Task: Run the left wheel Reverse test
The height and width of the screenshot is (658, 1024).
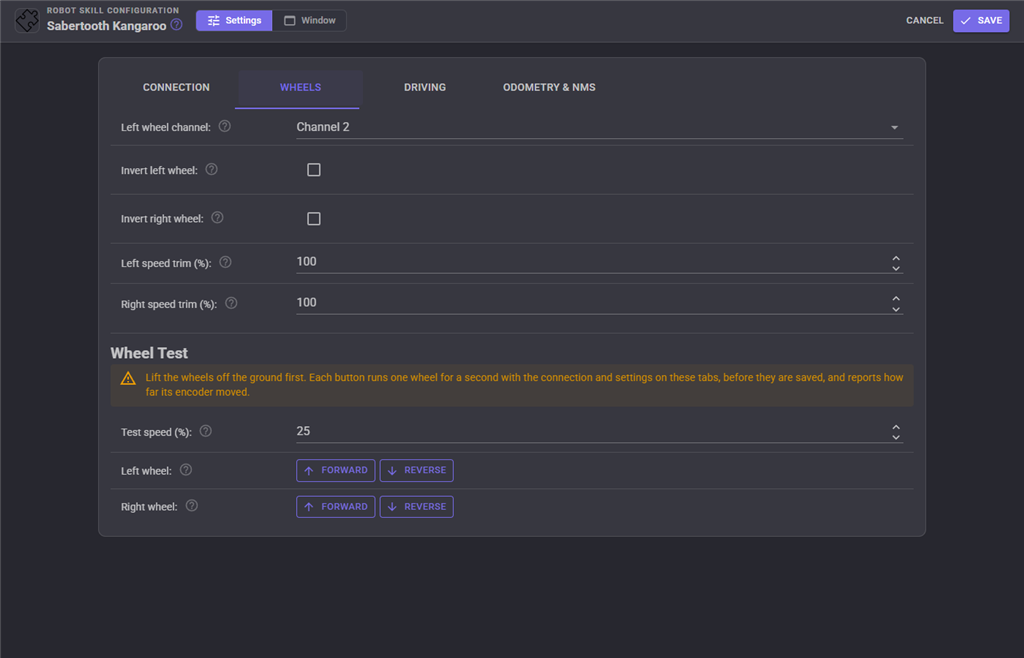Action: click(417, 471)
